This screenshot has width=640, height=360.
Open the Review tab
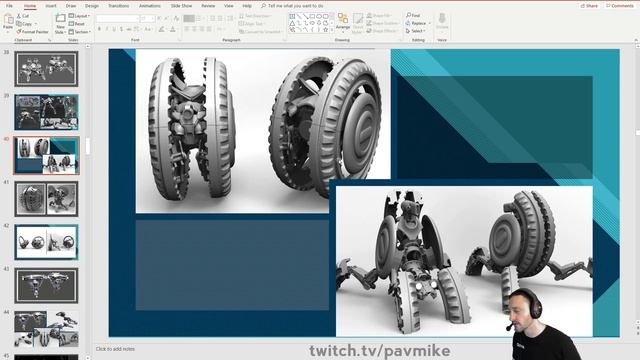coord(208,6)
